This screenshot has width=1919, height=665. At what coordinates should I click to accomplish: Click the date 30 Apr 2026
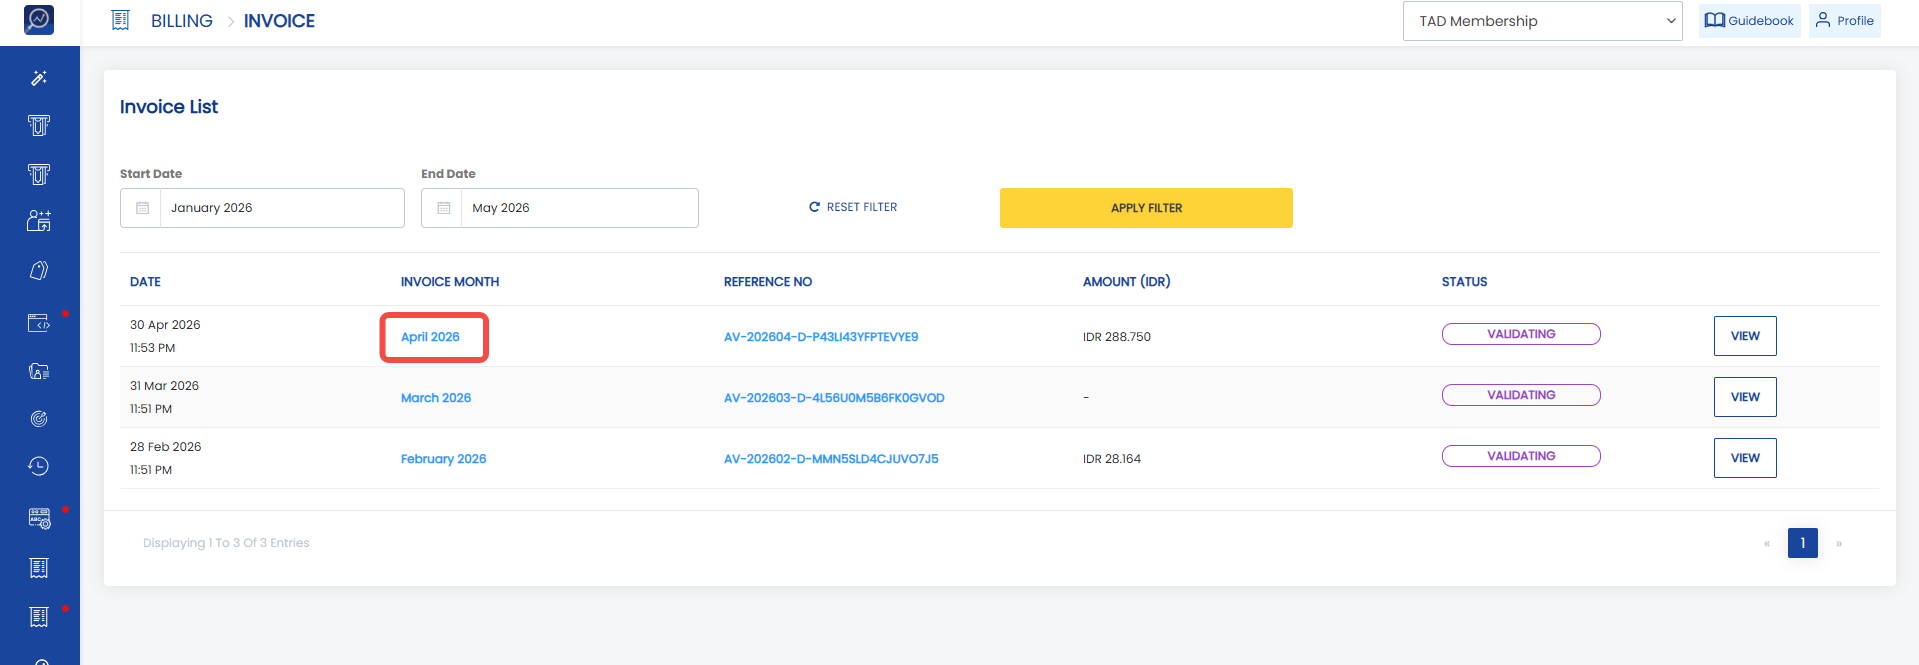(165, 325)
